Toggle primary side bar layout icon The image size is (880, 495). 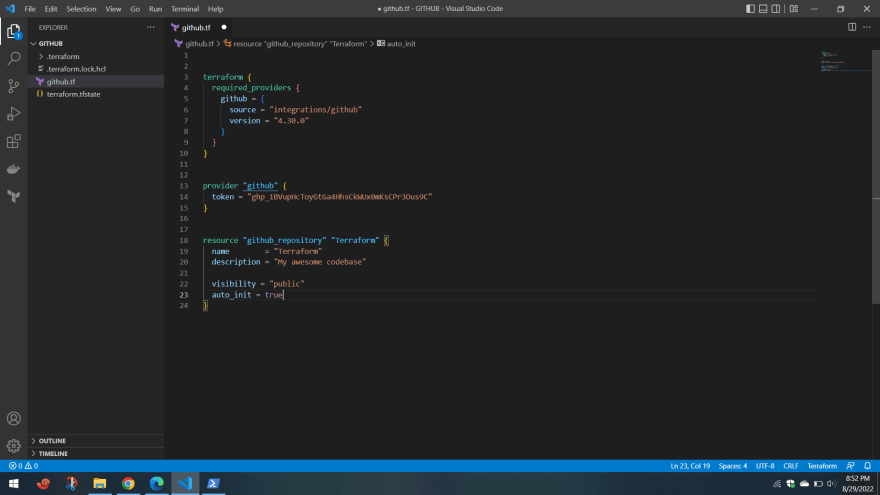750,9
